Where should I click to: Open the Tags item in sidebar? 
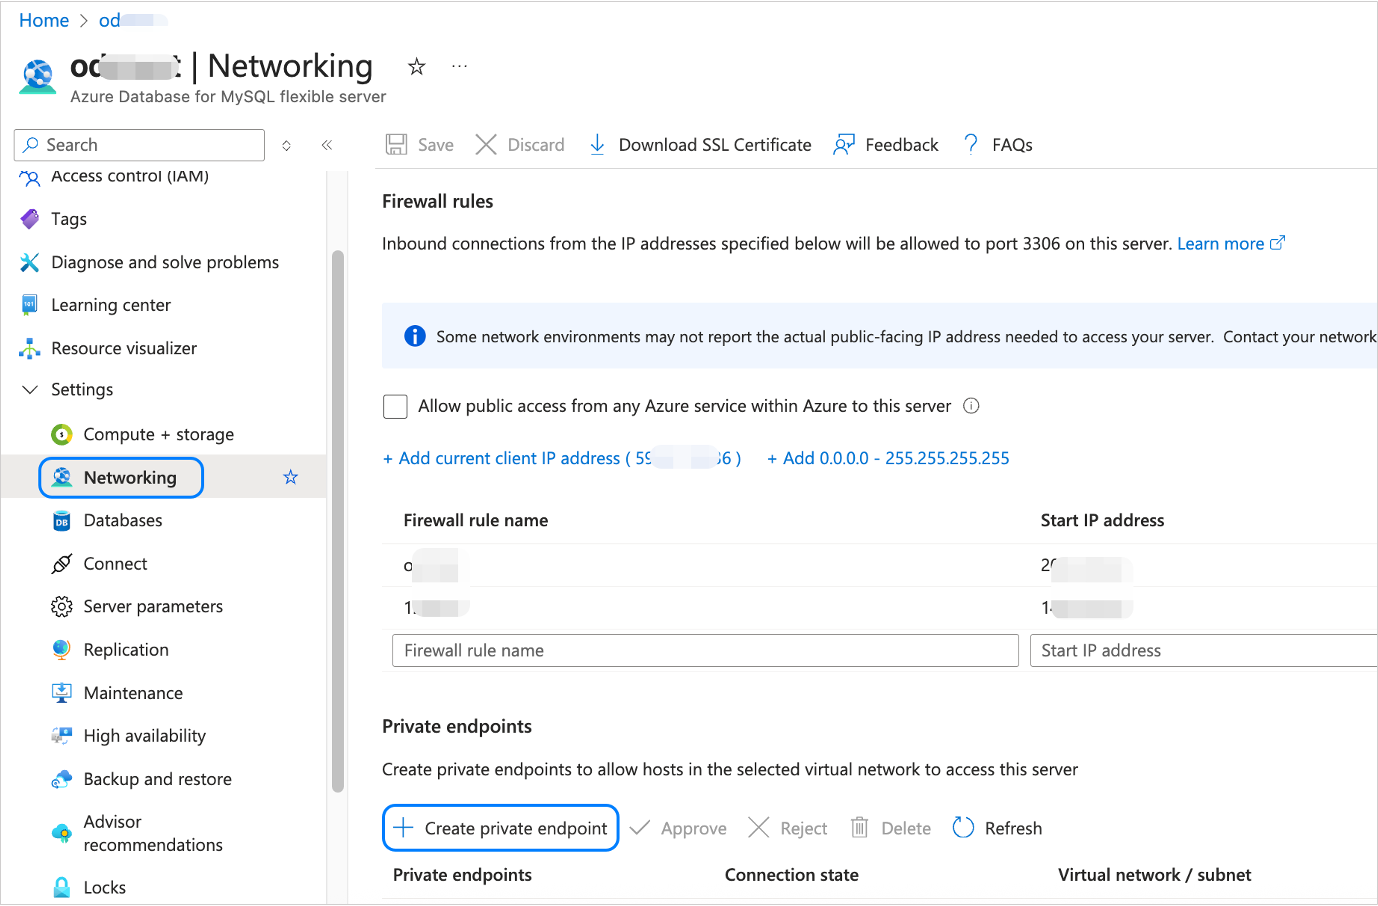point(69,219)
